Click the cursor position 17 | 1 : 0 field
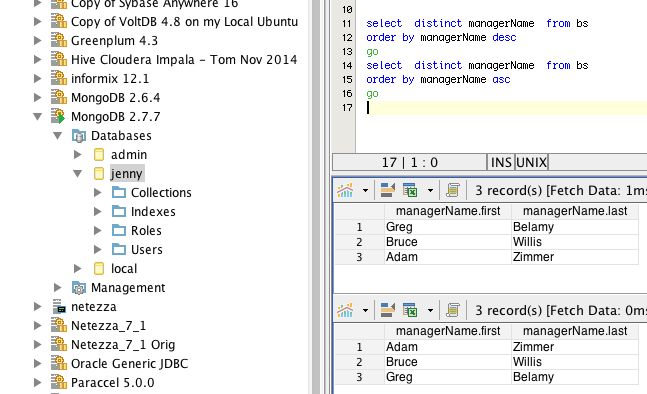 (x=409, y=162)
